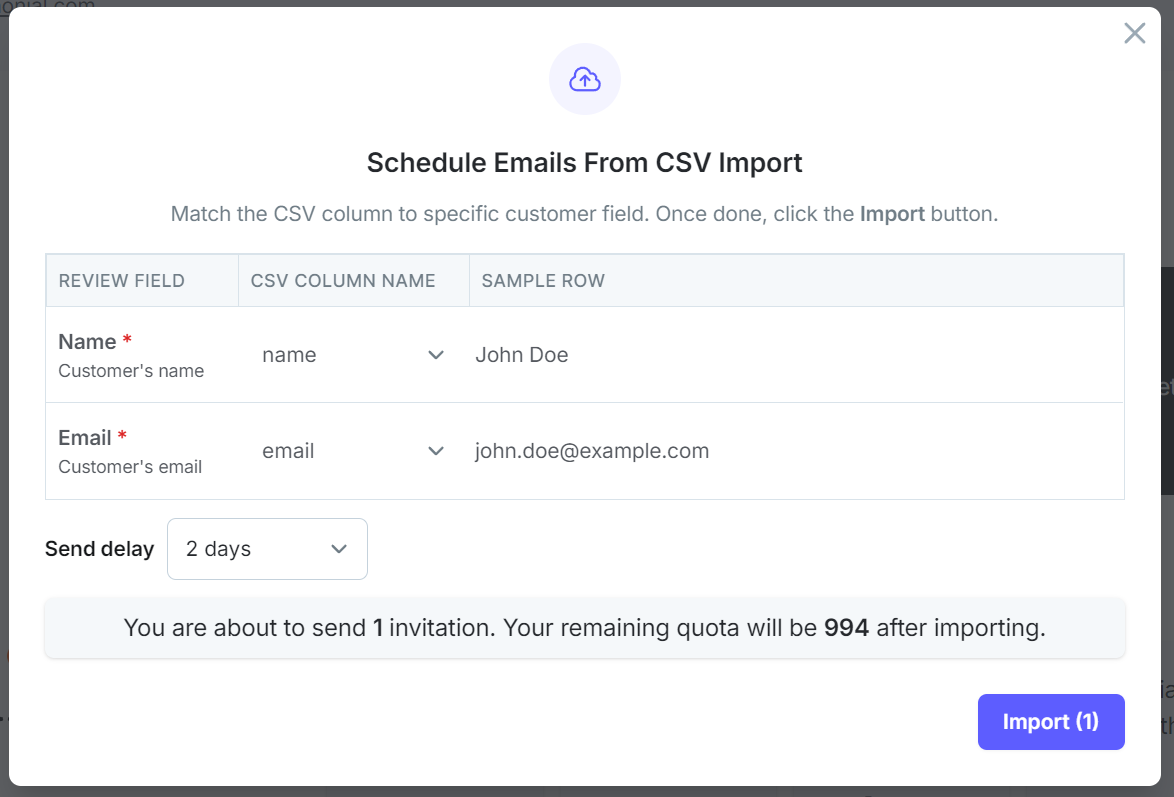Select the REVIEW FIELD column header
The height and width of the screenshot is (797, 1174).
coord(121,281)
